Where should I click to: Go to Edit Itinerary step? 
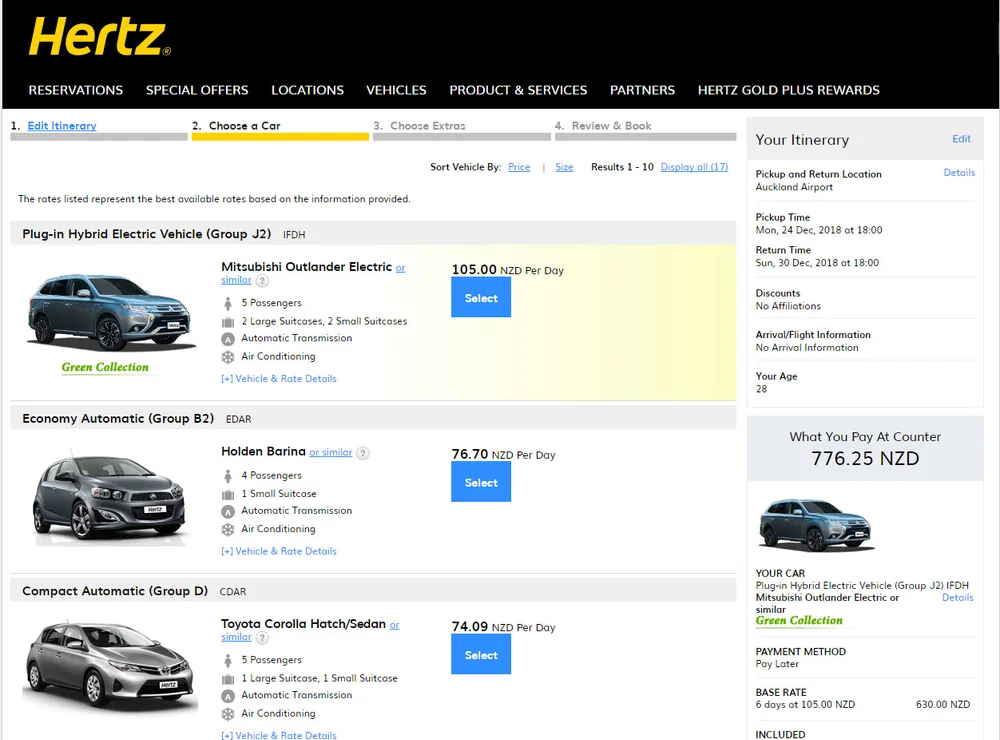62,126
